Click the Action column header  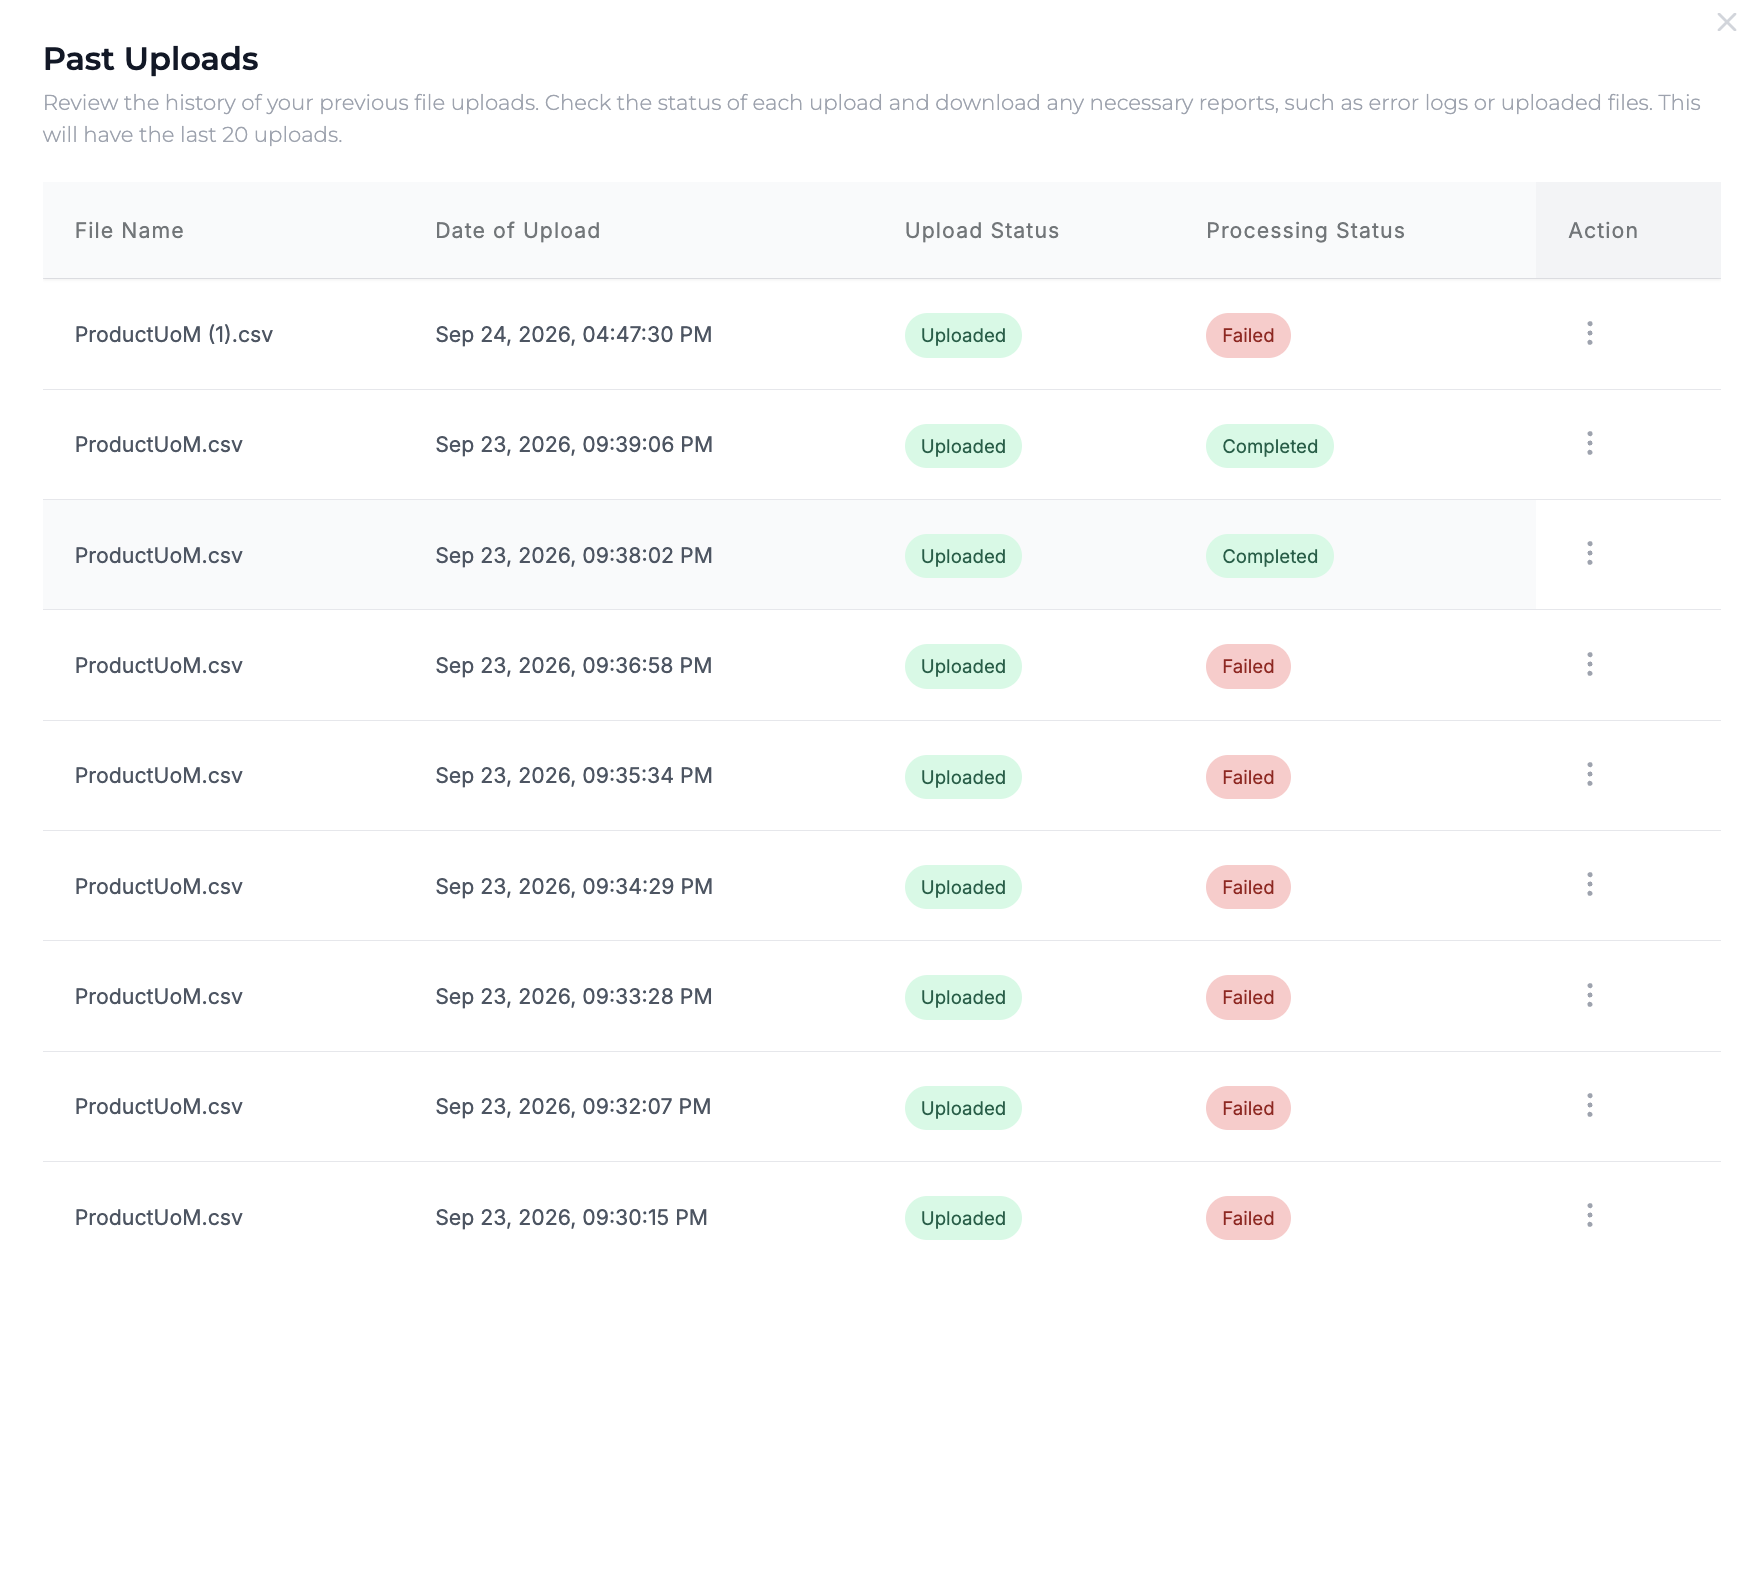pos(1603,231)
